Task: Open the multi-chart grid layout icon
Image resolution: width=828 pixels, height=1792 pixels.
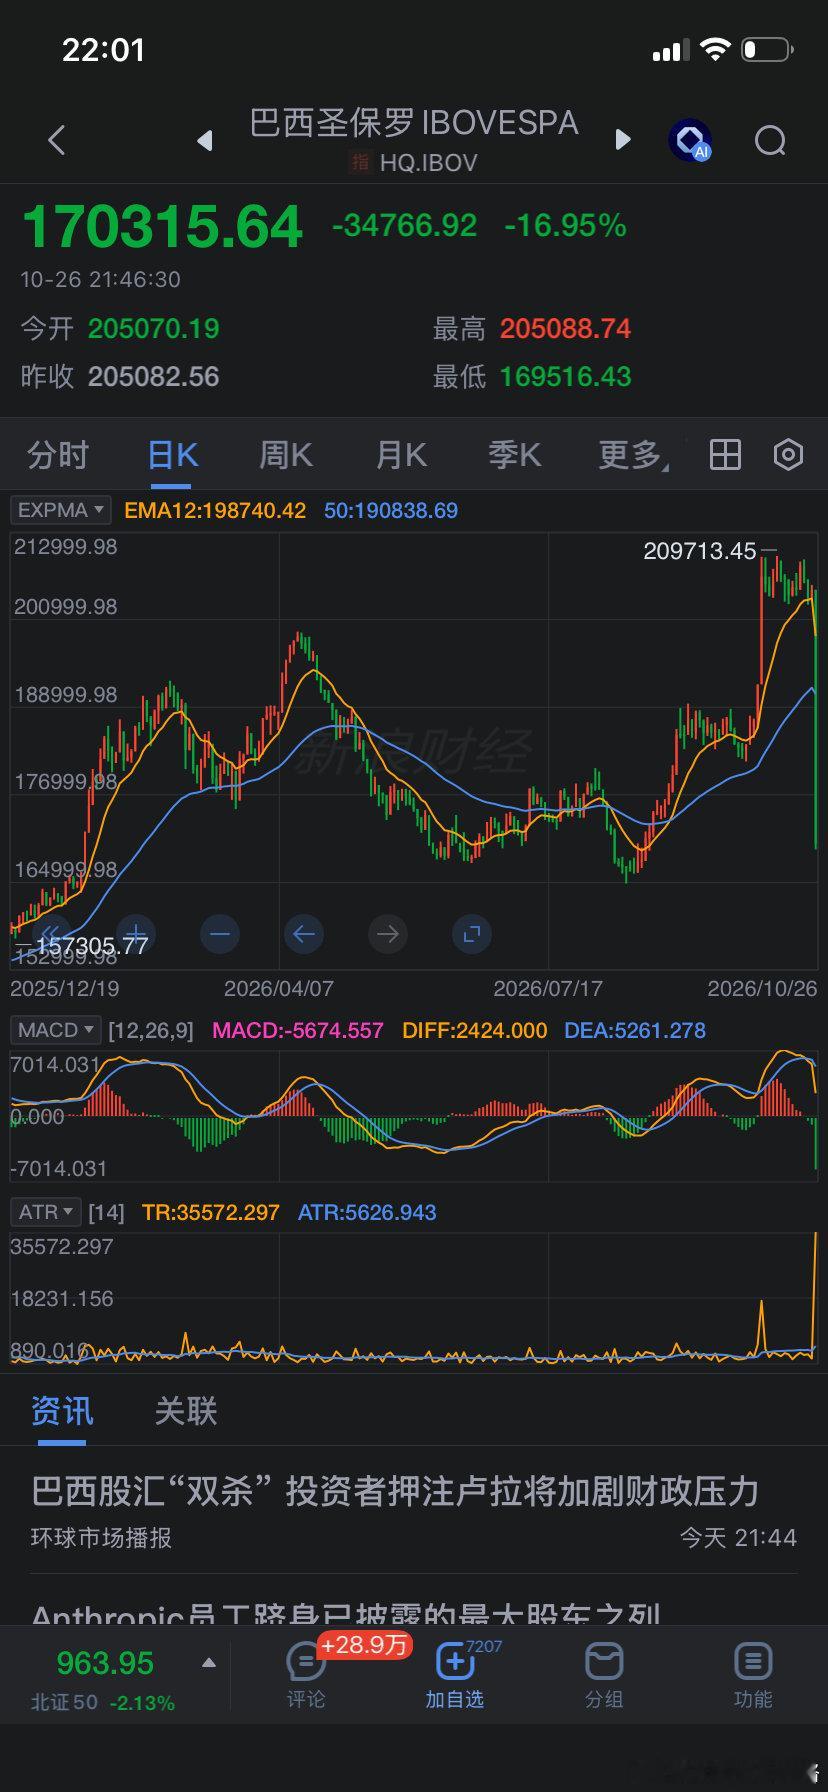Action: (725, 455)
